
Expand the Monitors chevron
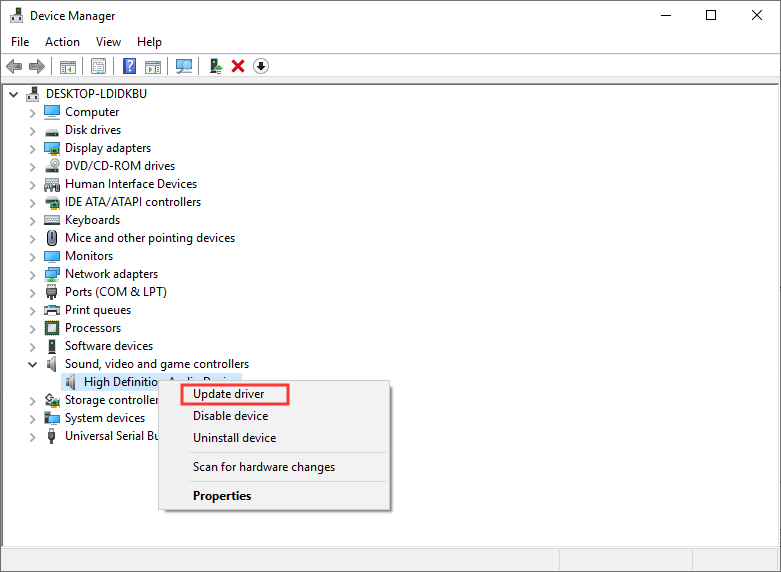[x=32, y=257]
